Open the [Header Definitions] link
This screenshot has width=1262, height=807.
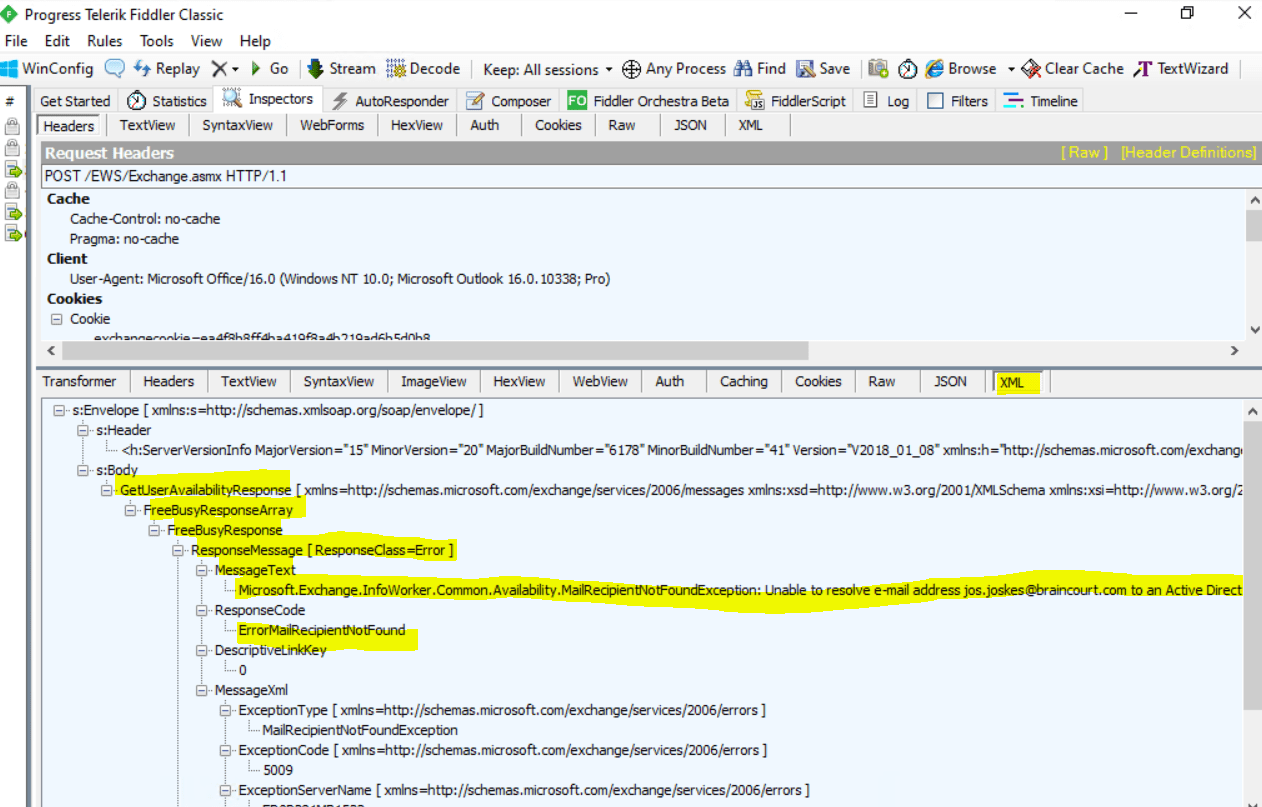click(x=1189, y=152)
